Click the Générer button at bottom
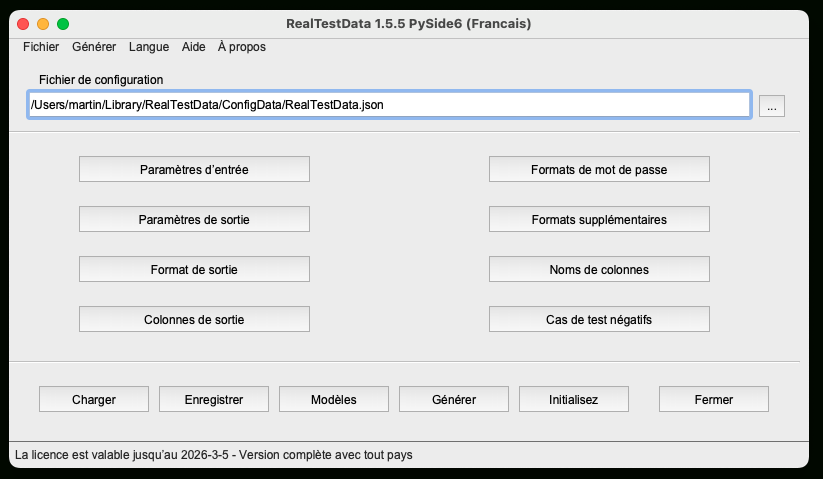Viewport: 823px width, 479px height. [x=453, y=399]
